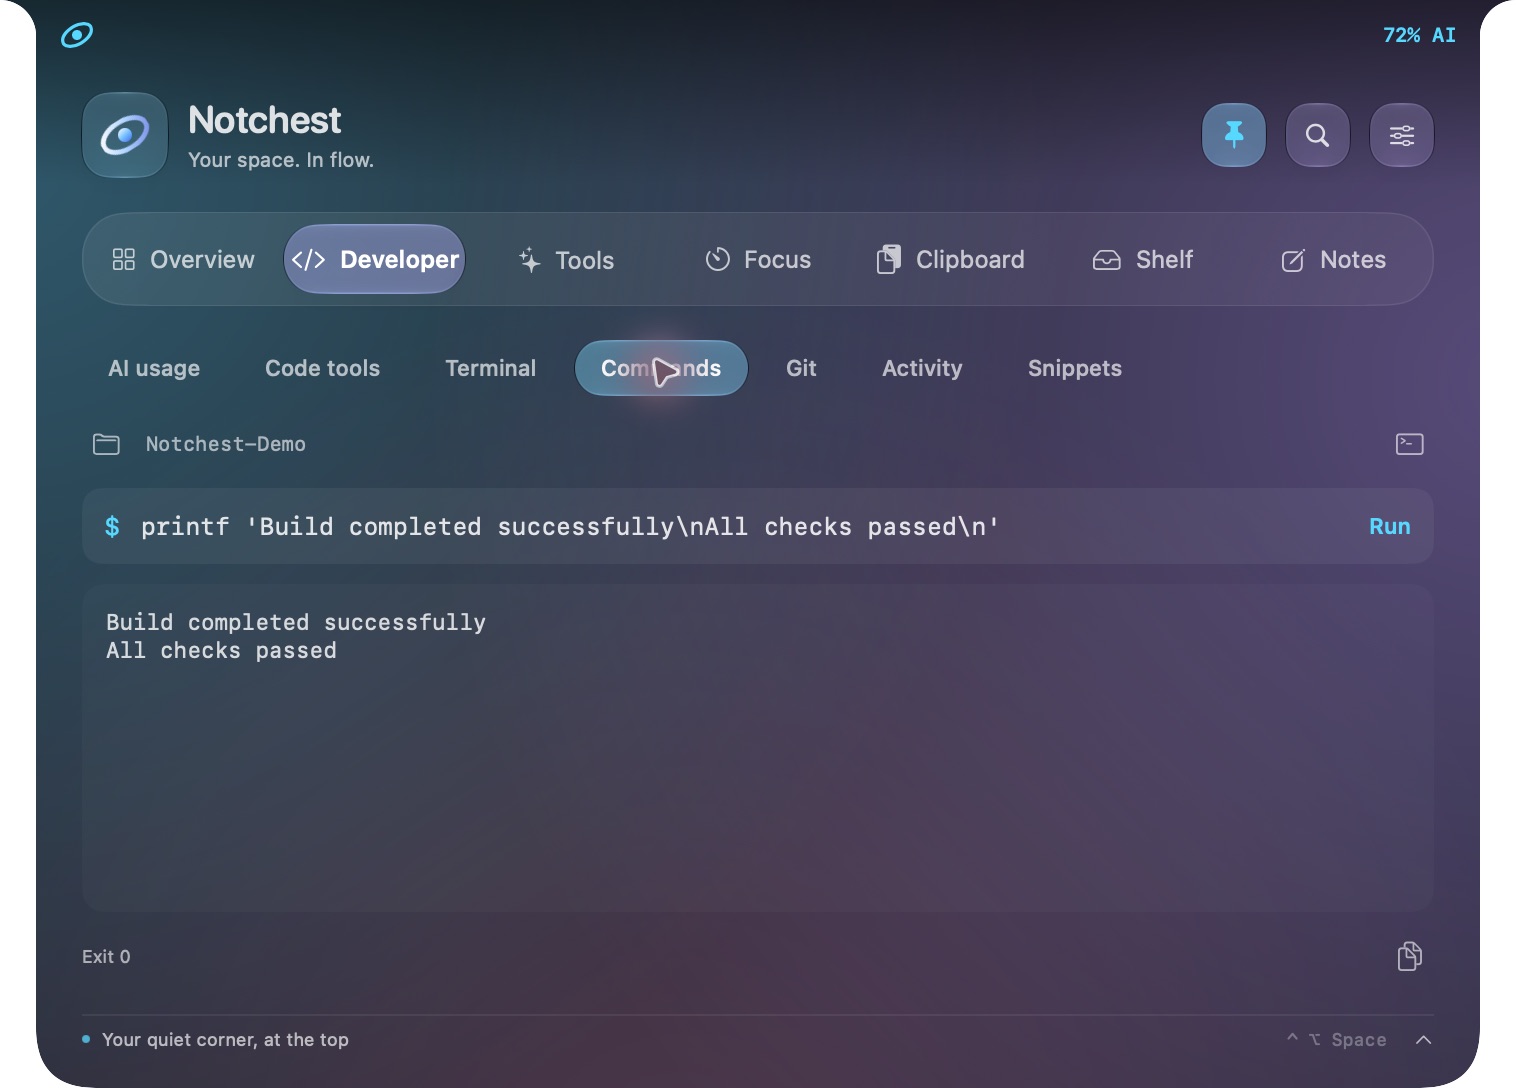
Task: Select the Commands sub-tab
Action: click(661, 368)
